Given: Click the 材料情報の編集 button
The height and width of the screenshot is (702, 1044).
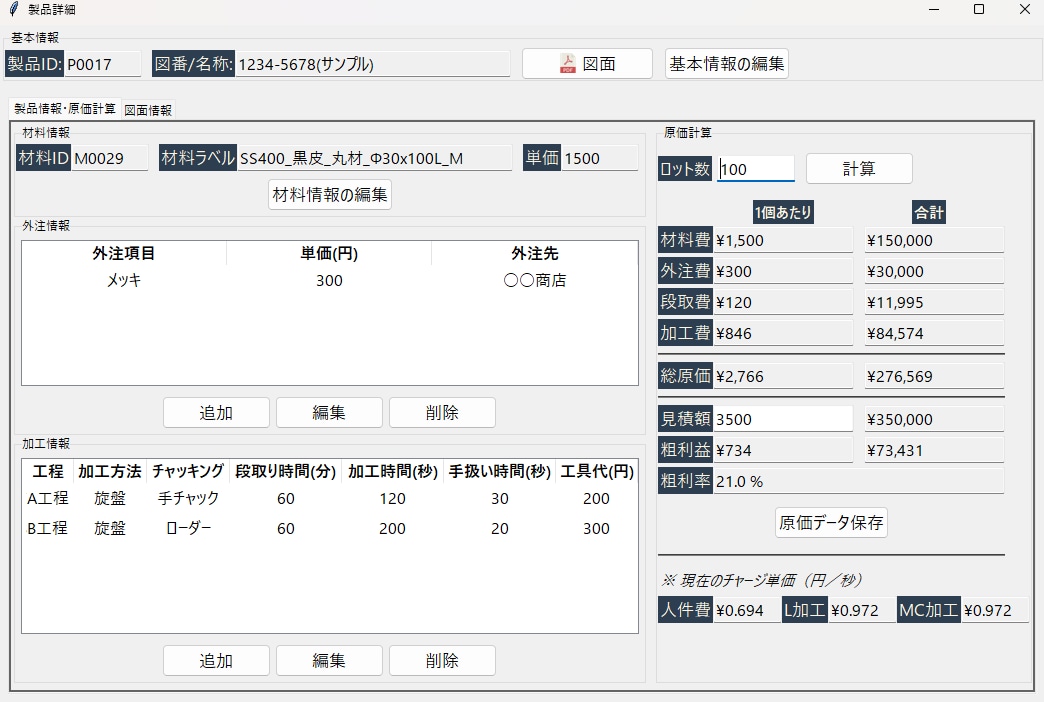Looking at the screenshot, I should click(330, 194).
